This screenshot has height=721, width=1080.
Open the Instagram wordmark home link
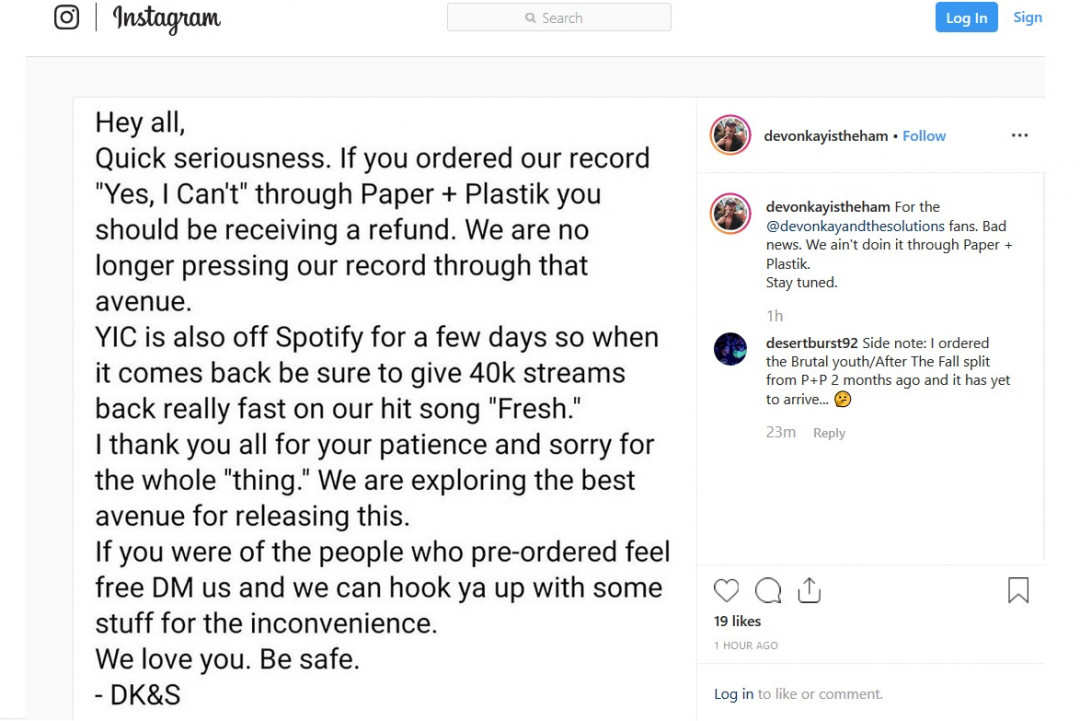(167, 18)
